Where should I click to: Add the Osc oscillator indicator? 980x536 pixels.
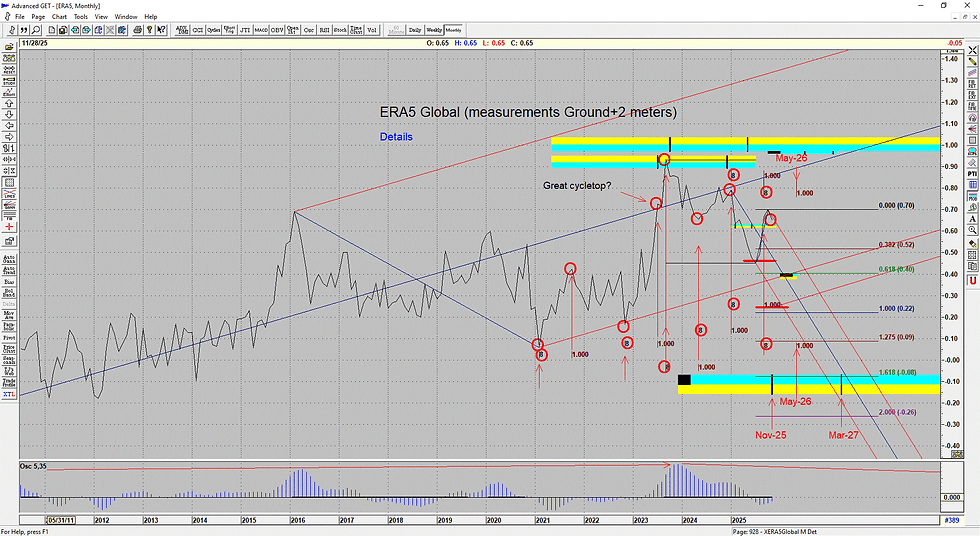point(309,30)
